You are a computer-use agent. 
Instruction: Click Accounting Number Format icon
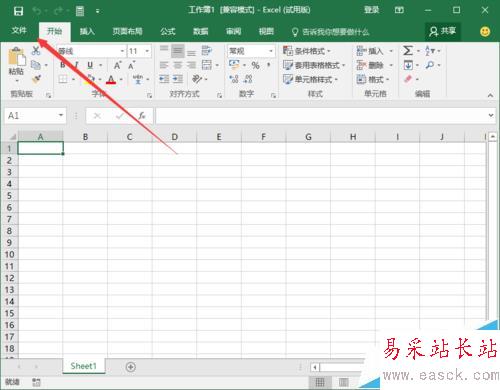coord(234,65)
